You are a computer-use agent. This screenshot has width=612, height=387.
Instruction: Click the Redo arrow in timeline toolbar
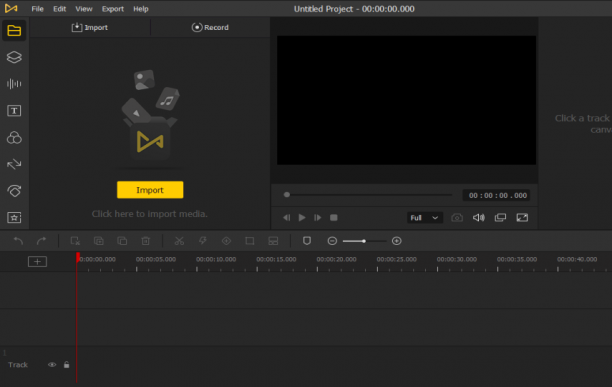click(x=41, y=241)
